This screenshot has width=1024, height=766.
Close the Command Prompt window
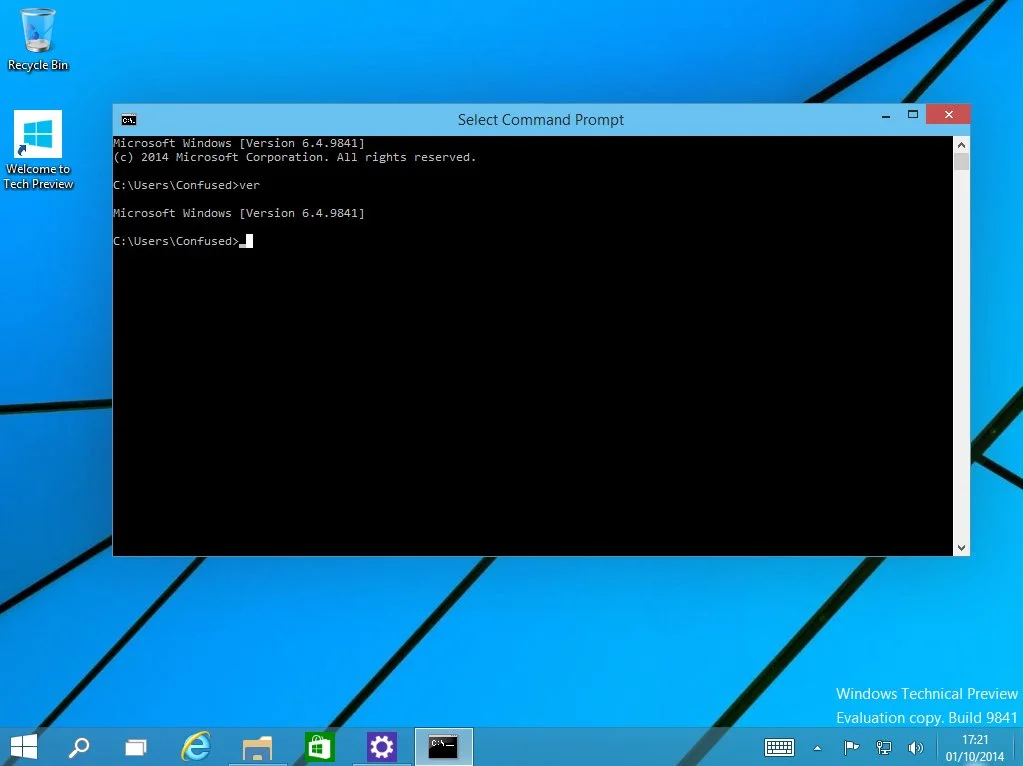pyautogui.click(x=948, y=114)
